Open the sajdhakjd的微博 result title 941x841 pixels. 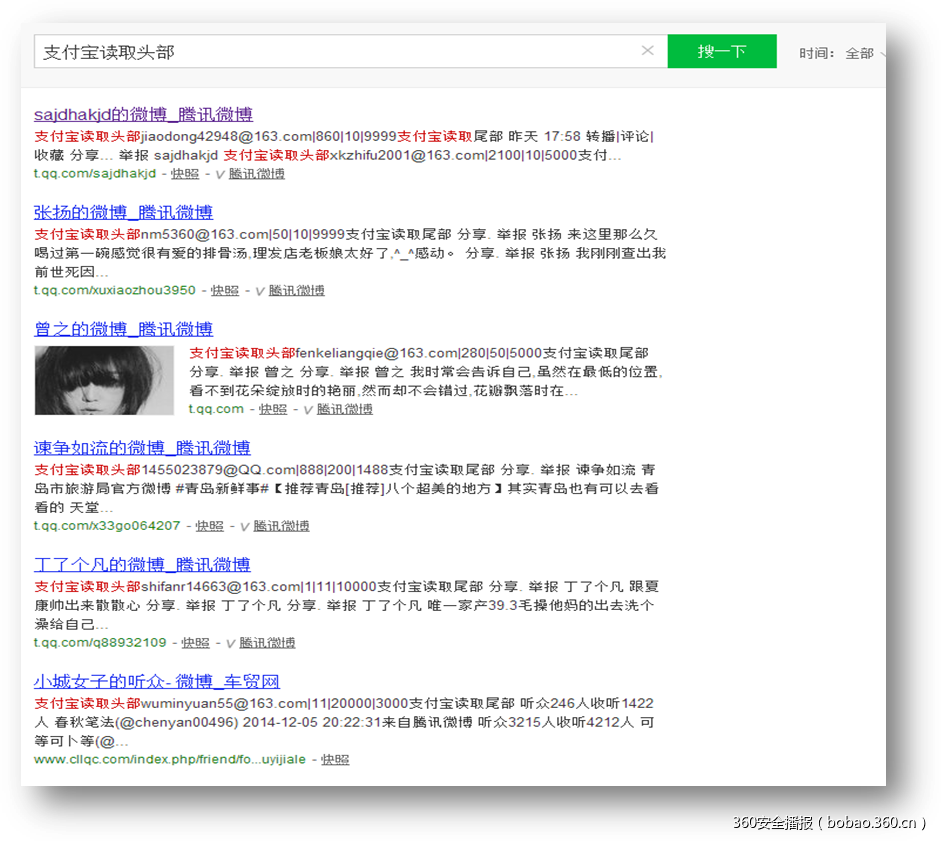142,114
